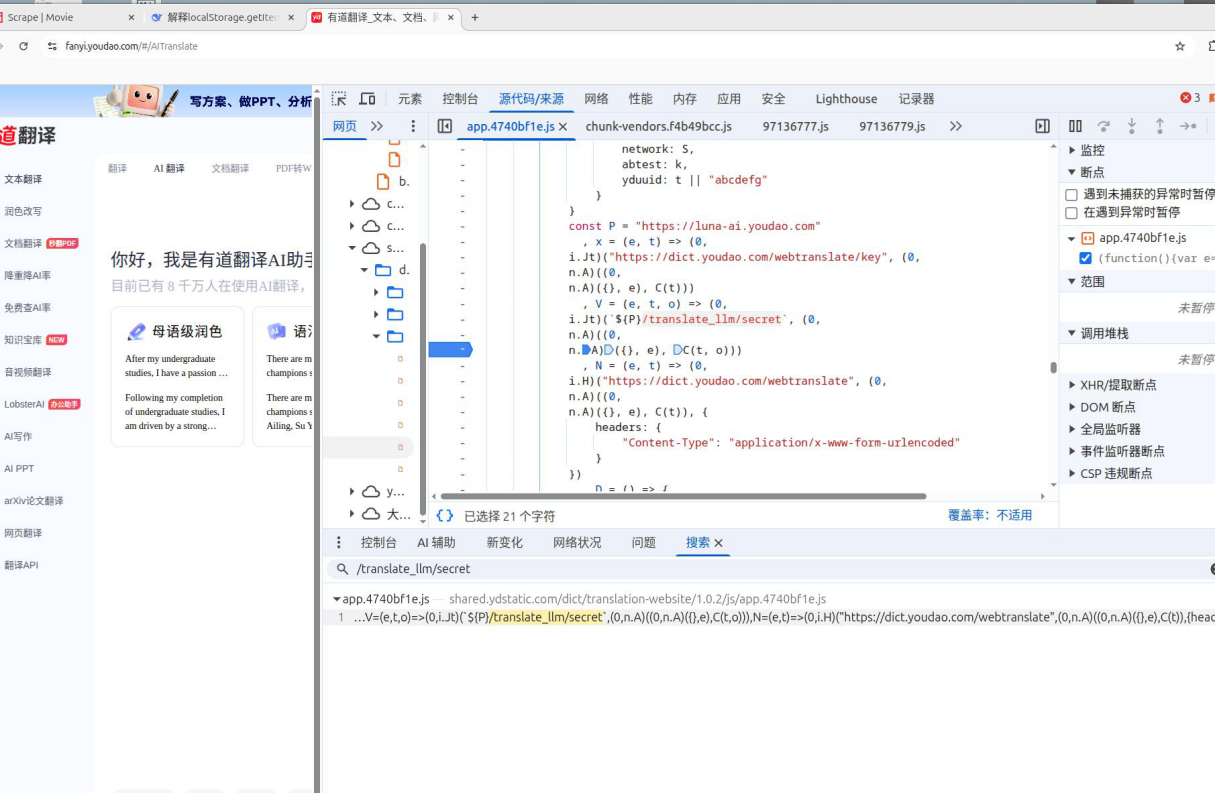
Task: Click the step over icon
Action: coord(1104,126)
